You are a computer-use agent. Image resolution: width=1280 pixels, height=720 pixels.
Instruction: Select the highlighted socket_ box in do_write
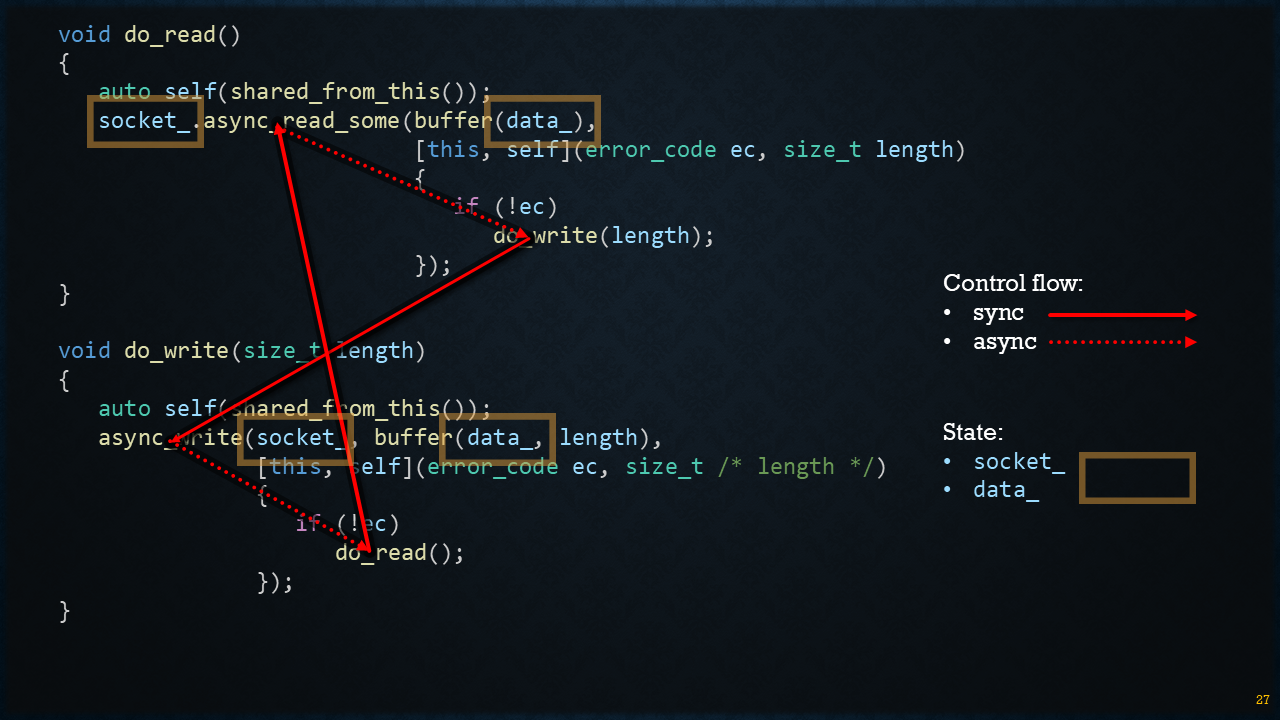(297, 438)
